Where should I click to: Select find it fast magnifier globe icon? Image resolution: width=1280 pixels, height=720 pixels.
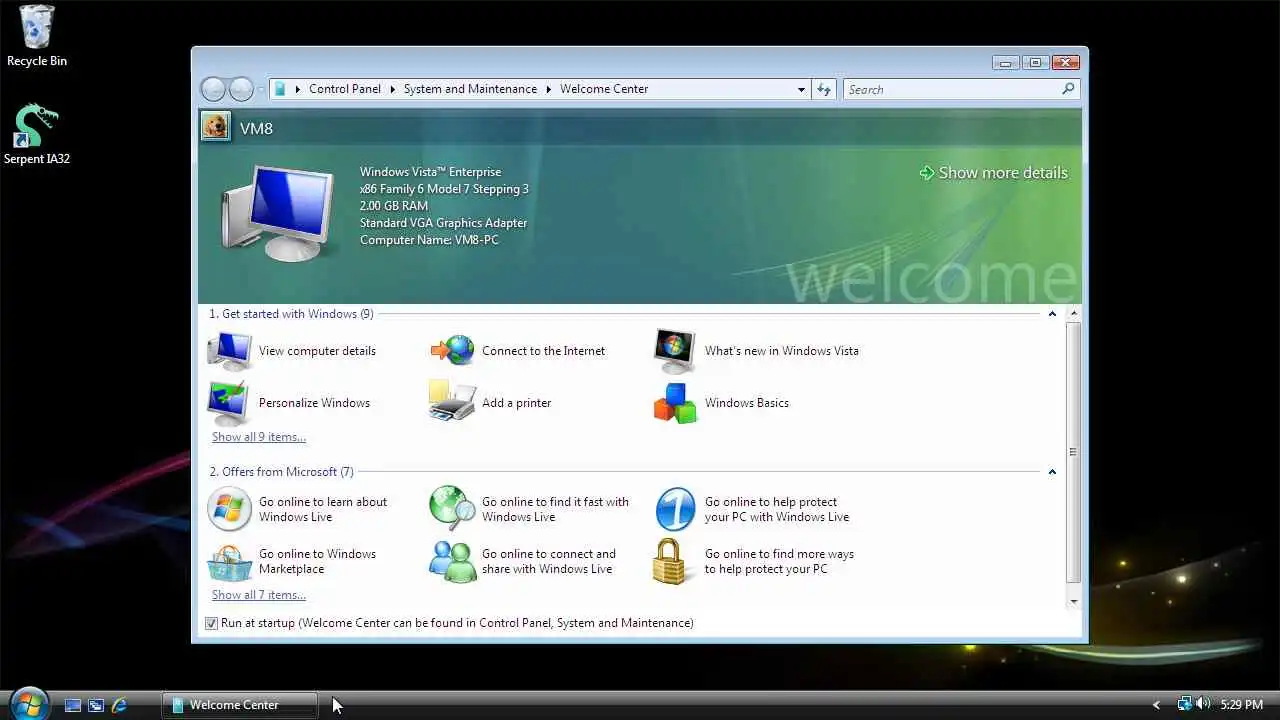(x=452, y=509)
